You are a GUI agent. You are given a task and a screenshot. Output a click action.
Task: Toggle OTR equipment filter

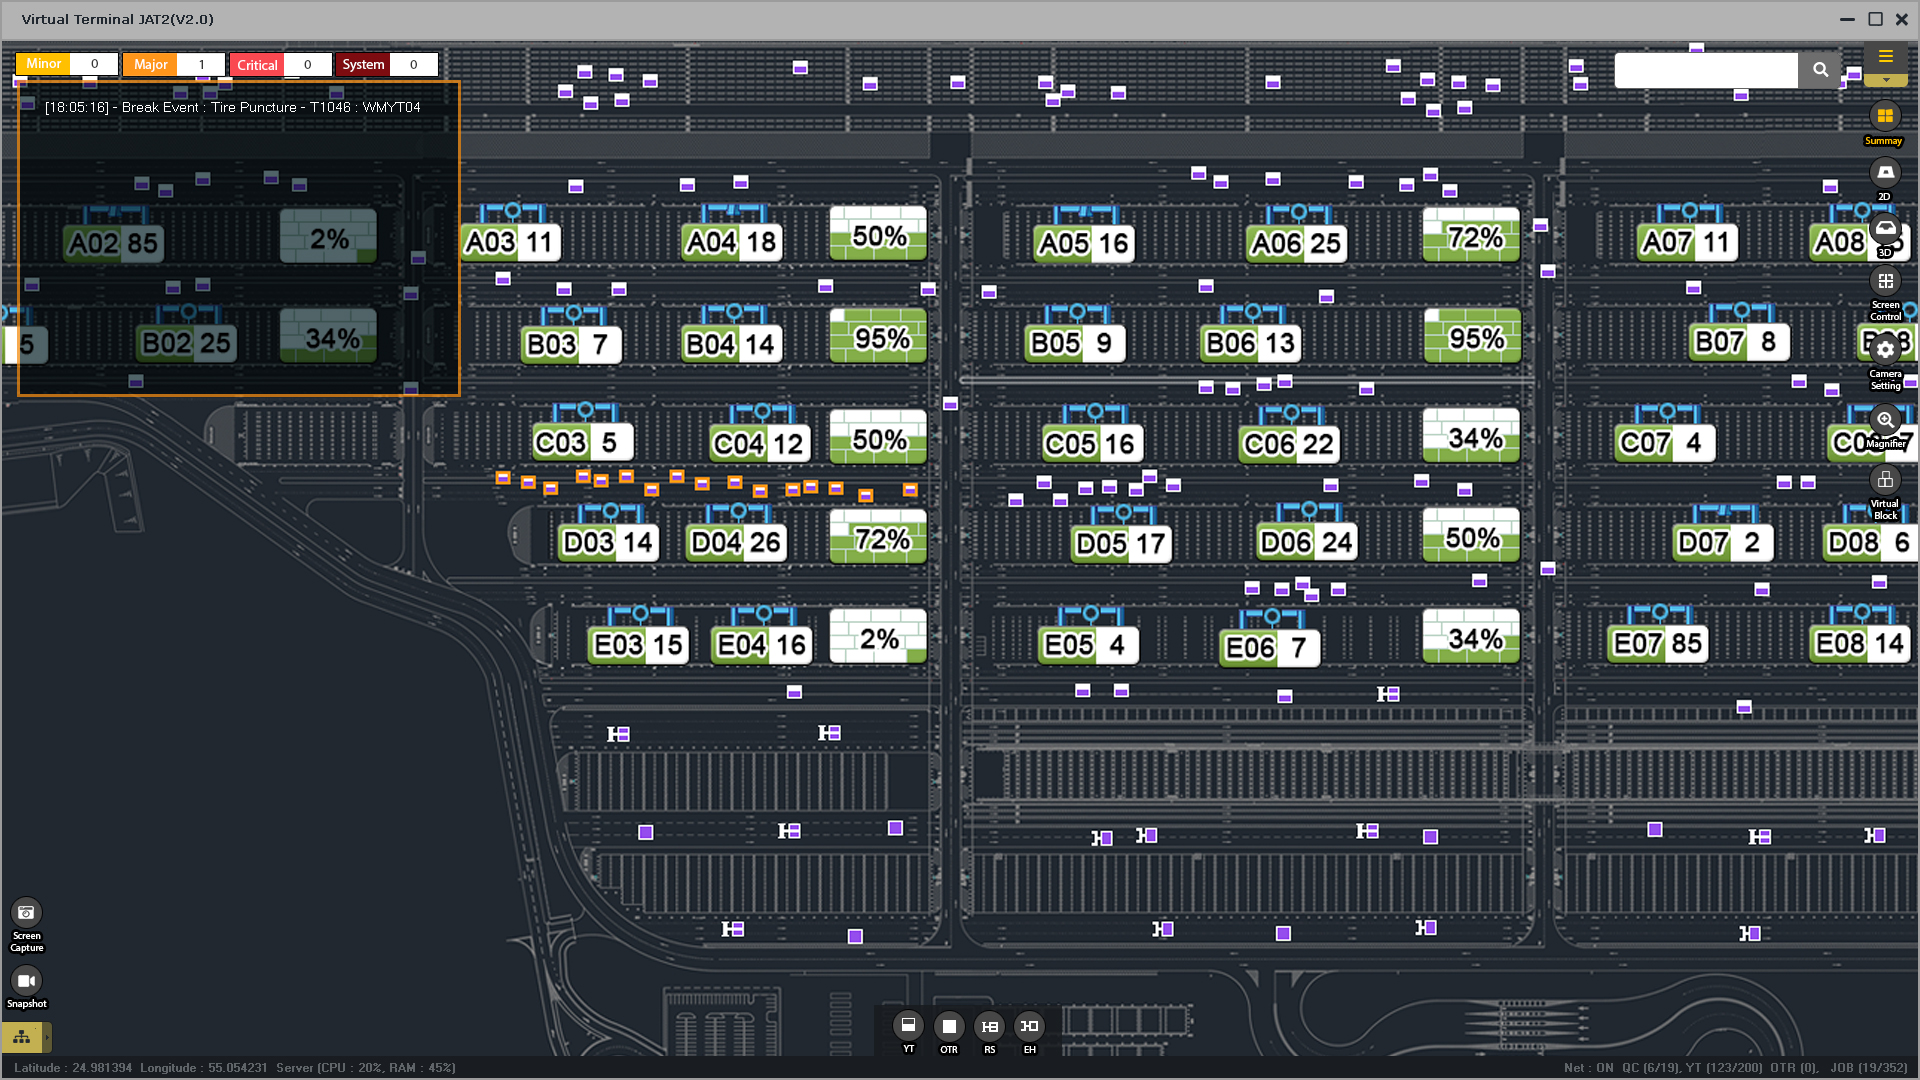(949, 1026)
